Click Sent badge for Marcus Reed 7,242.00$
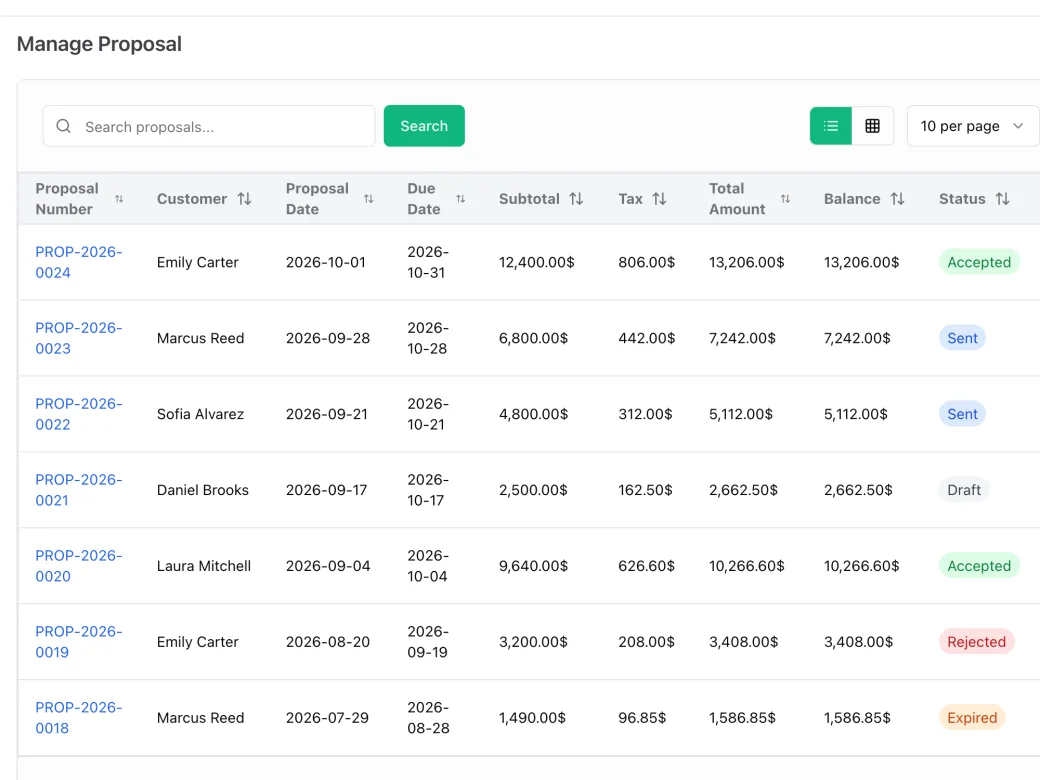 [x=962, y=338]
